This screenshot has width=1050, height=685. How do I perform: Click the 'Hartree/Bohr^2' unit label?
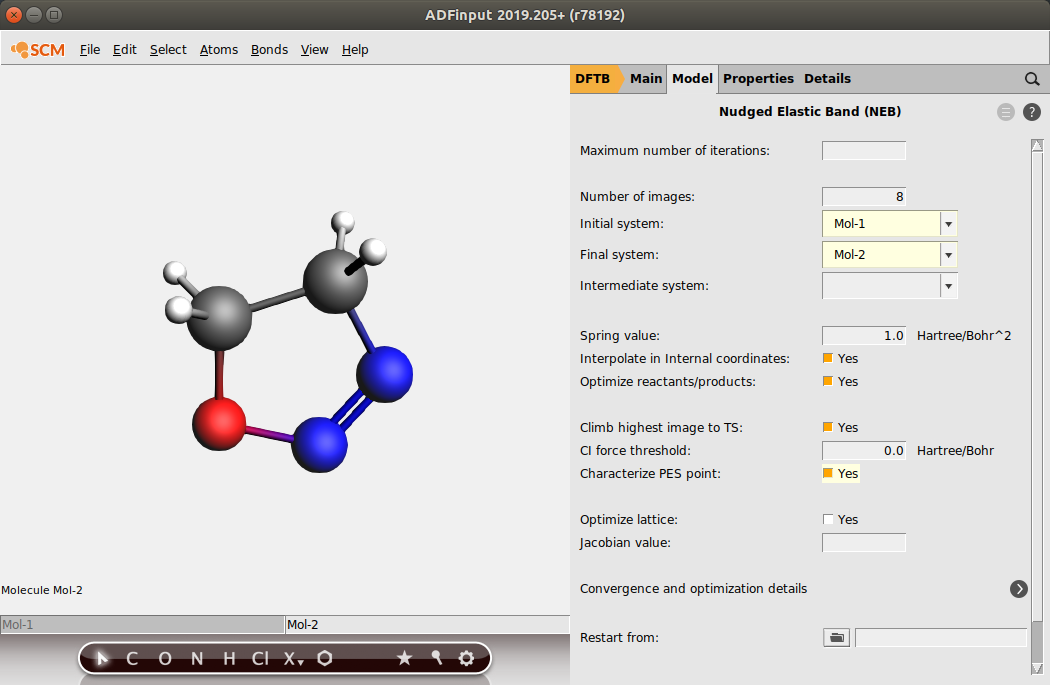point(964,335)
